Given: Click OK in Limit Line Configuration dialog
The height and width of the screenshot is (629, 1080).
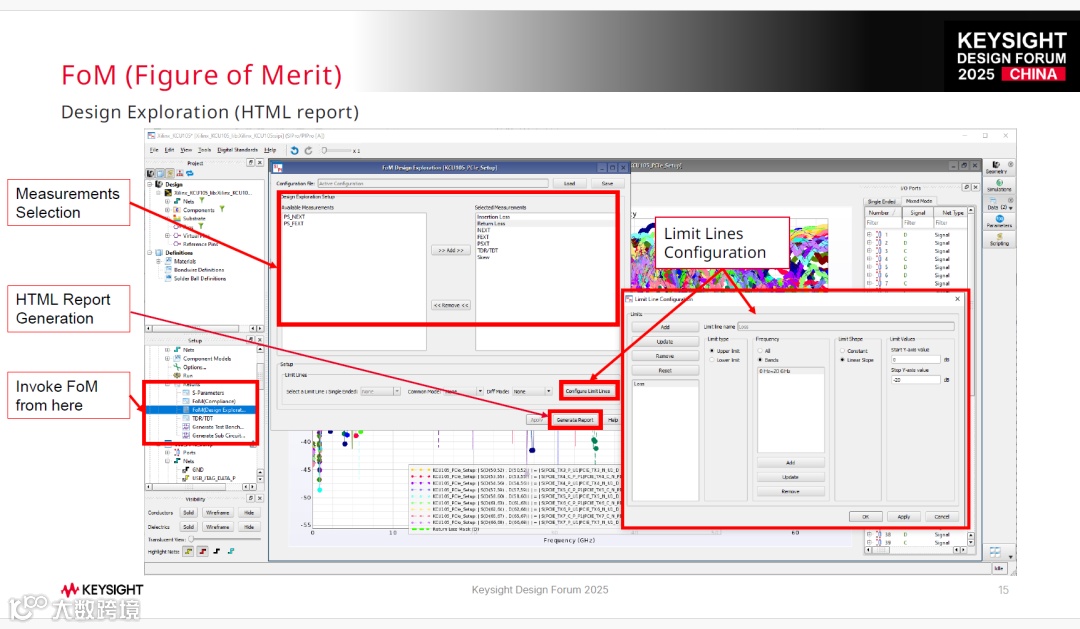Looking at the screenshot, I should 866,517.
